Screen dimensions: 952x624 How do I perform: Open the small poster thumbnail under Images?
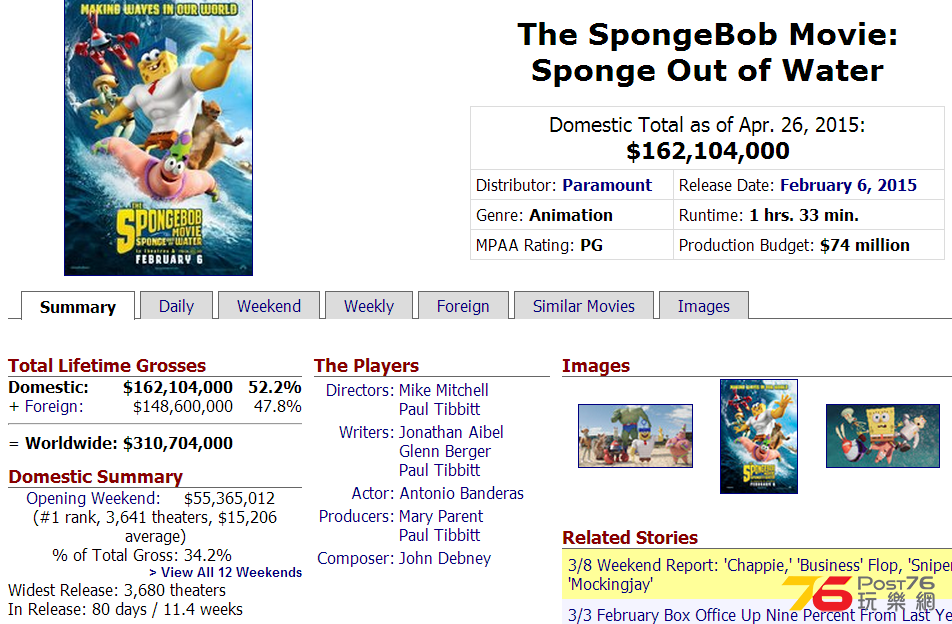[x=758, y=436]
